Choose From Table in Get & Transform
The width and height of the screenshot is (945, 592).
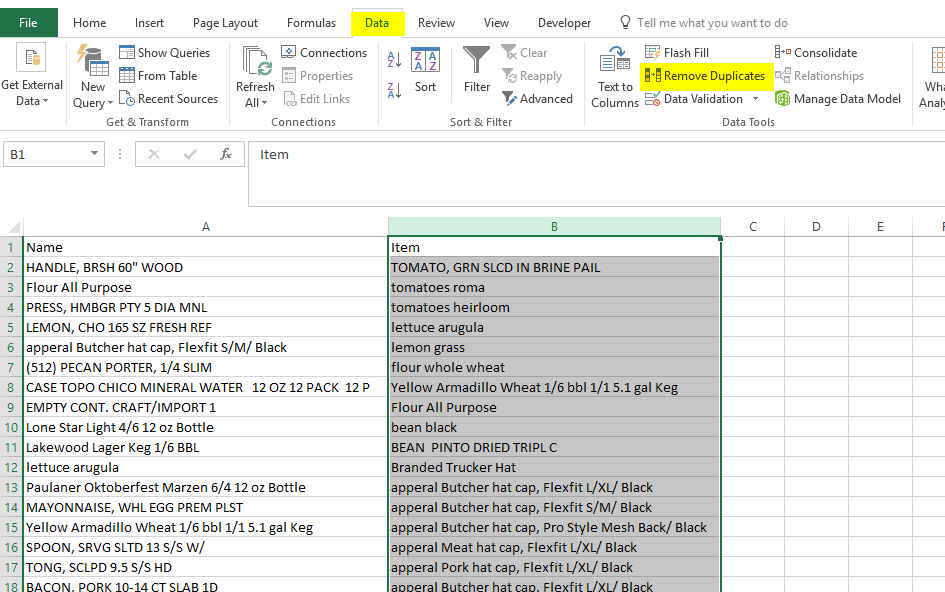[x=159, y=75]
